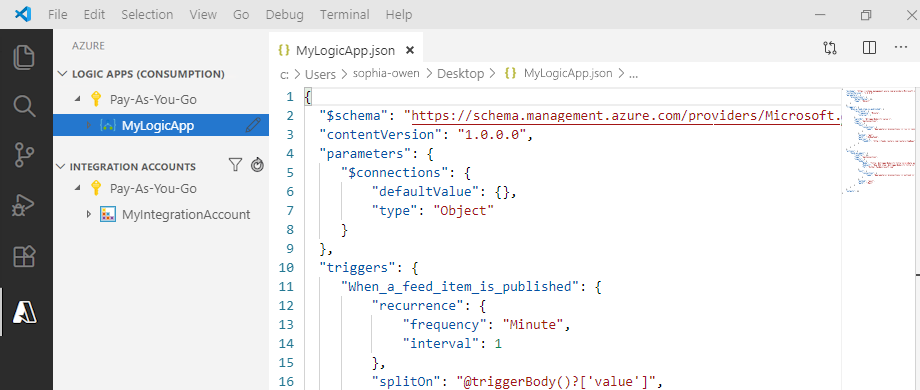Click the "contentVersion" key on line 3

click(380, 135)
